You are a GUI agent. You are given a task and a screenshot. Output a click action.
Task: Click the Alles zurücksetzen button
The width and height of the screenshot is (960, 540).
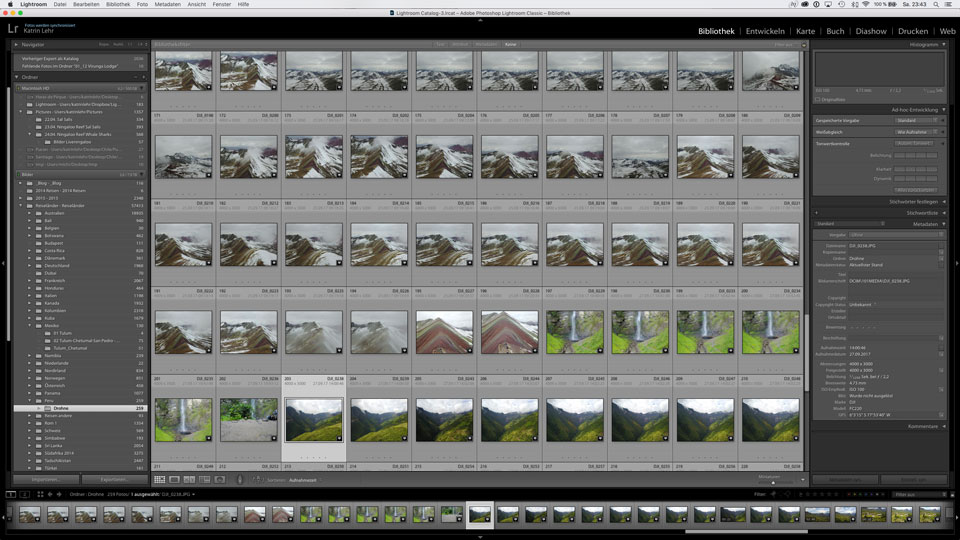915,190
